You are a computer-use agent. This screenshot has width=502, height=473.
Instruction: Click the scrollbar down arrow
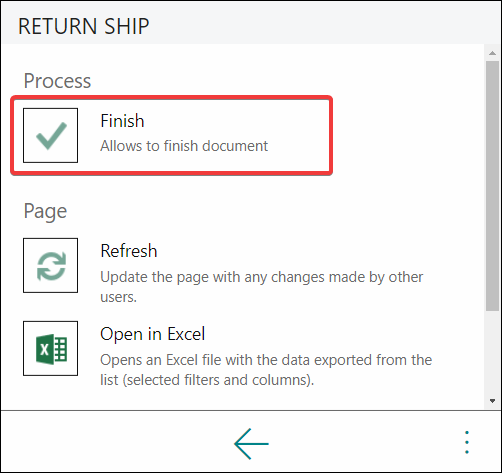(492, 401)
